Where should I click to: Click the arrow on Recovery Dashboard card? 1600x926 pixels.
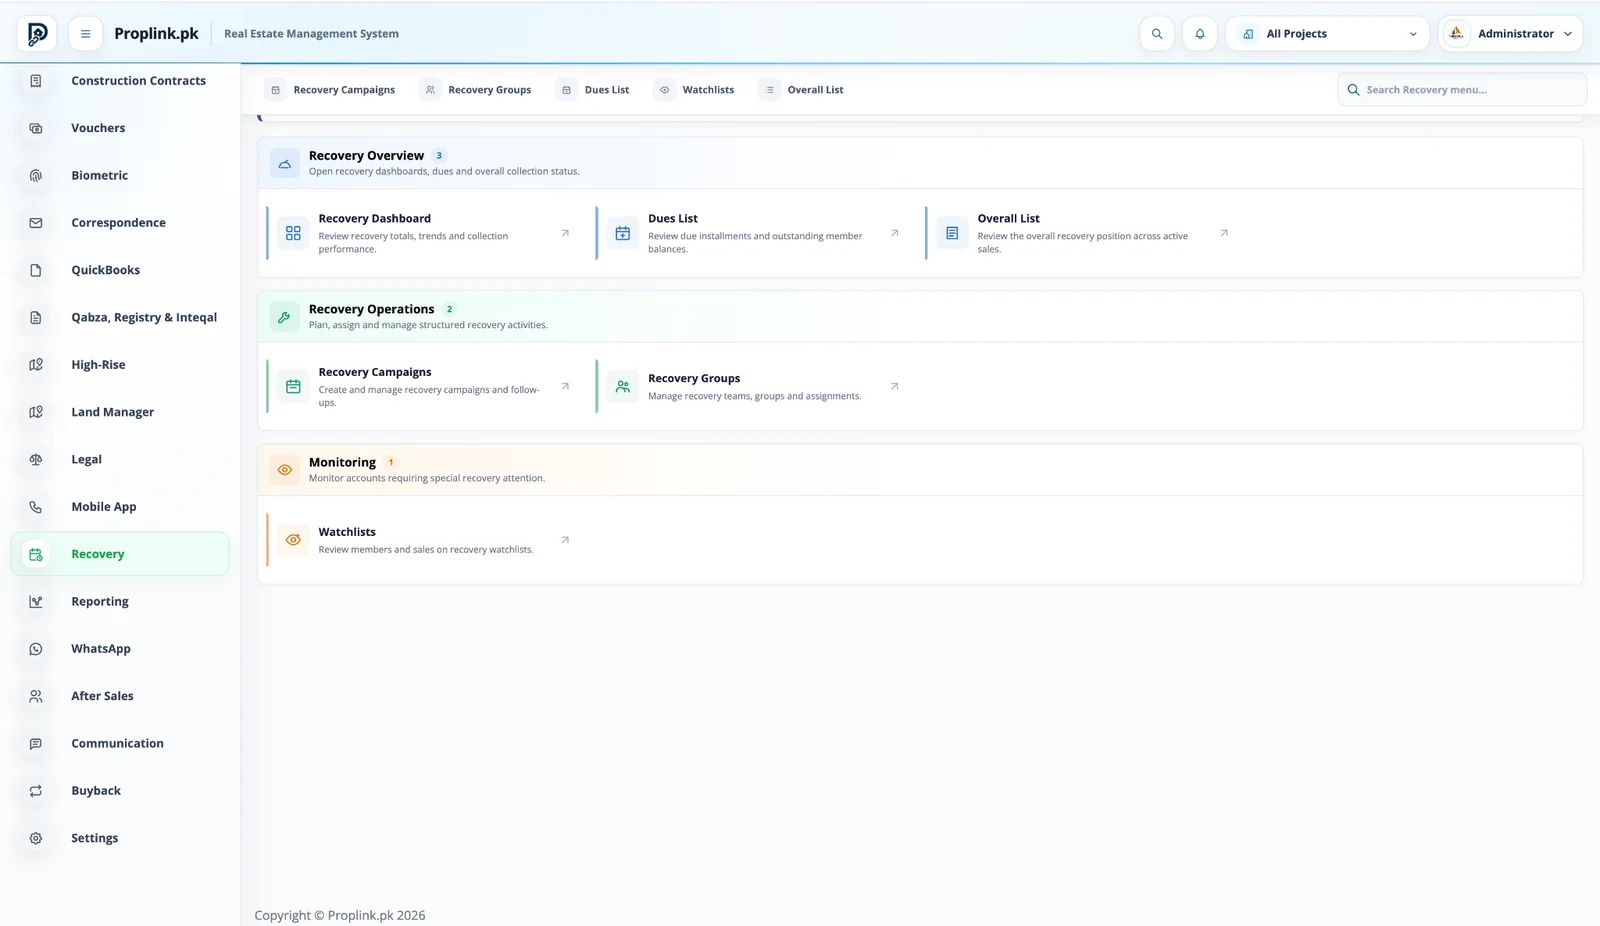point(565,233)
